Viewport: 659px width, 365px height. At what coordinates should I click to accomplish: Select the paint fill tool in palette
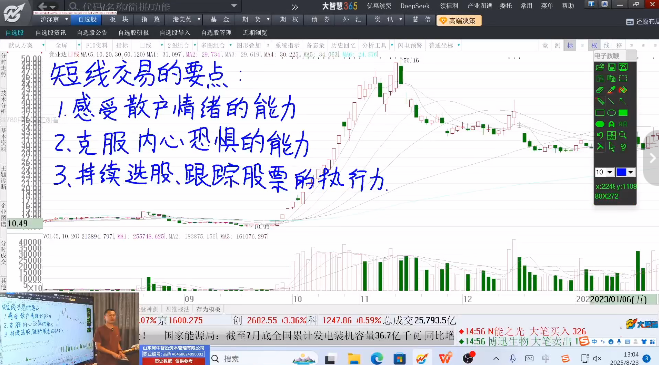[x=623, y=90]
